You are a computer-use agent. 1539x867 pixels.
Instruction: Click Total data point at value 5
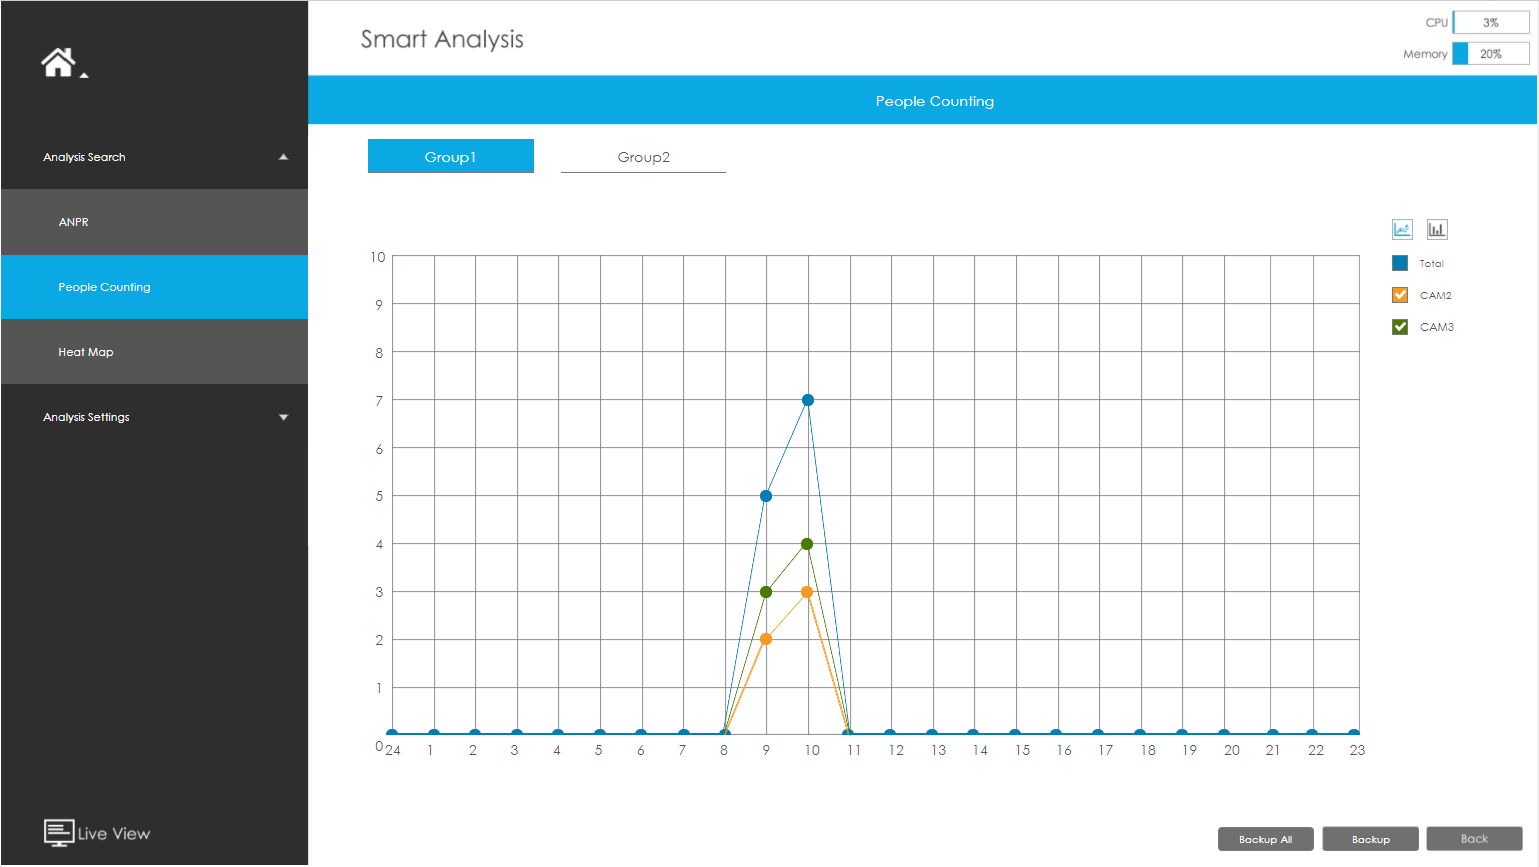tap(766, 496)
